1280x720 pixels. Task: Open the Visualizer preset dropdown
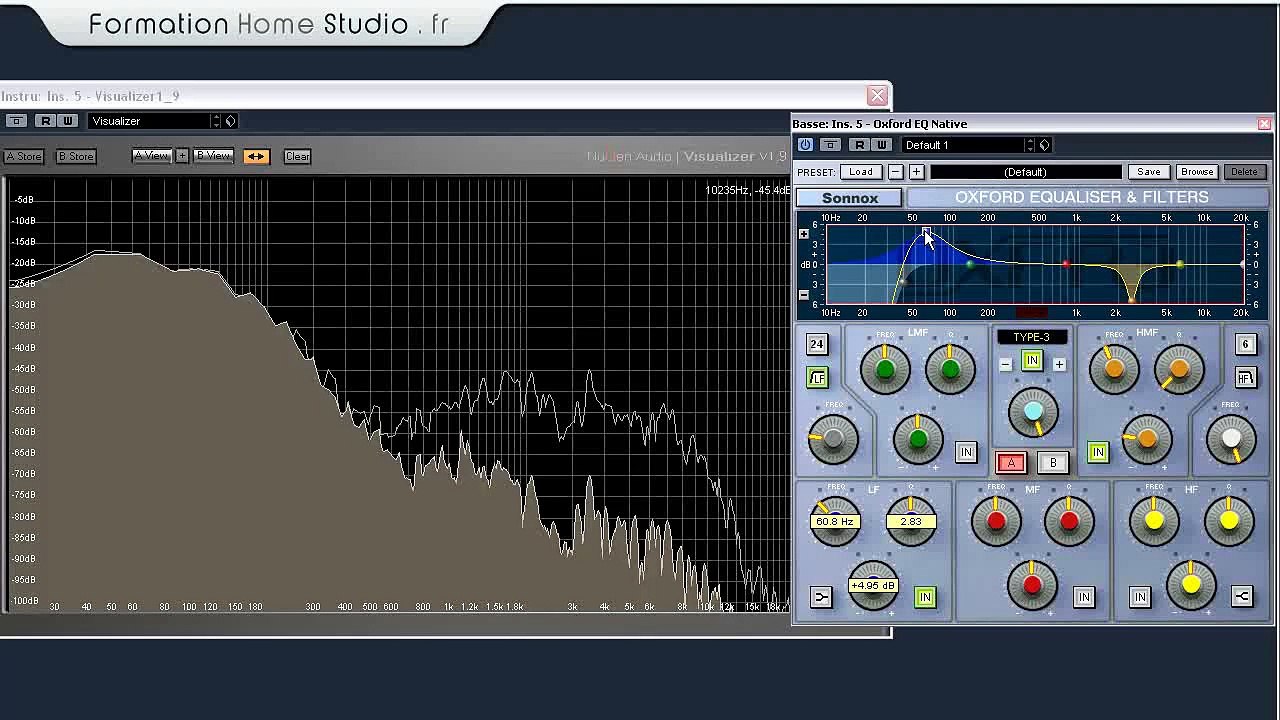tap(148, 121)
